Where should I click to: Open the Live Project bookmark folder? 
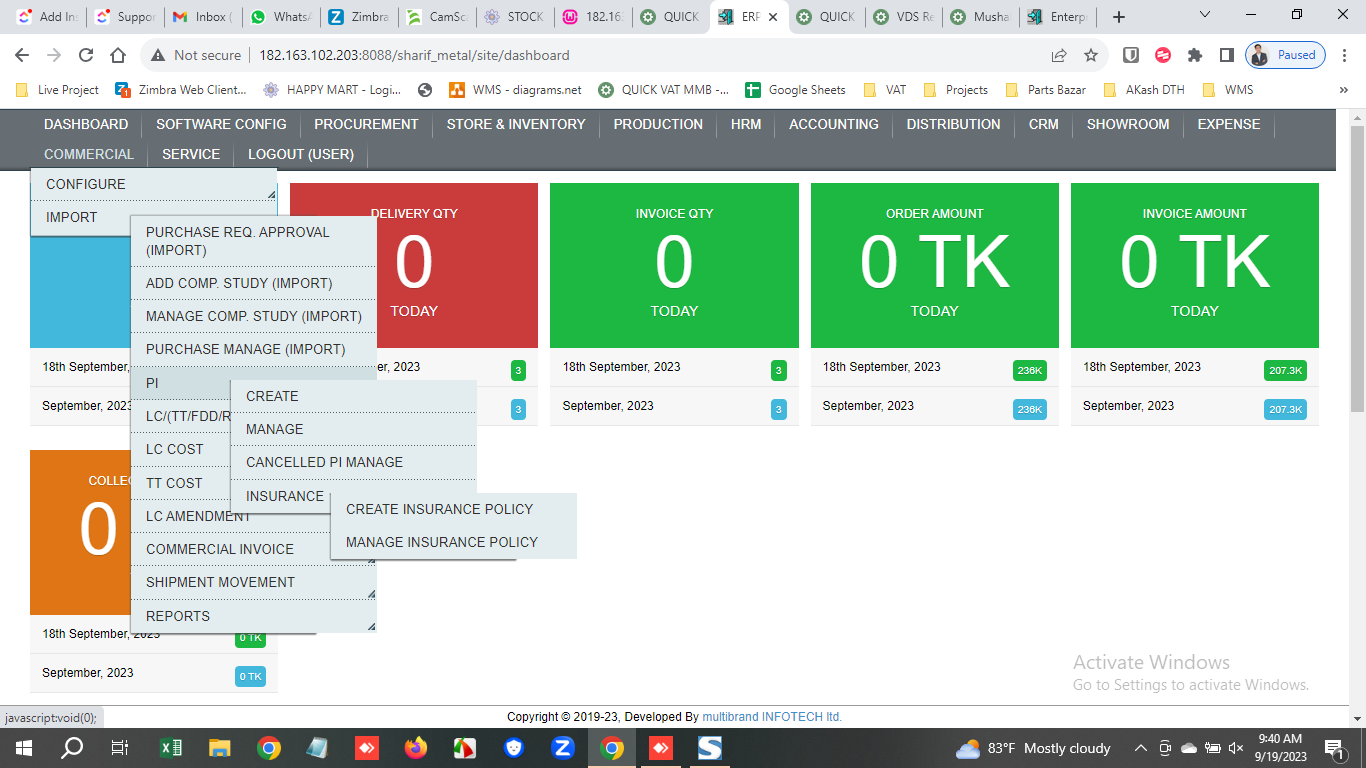coord(58,90)
